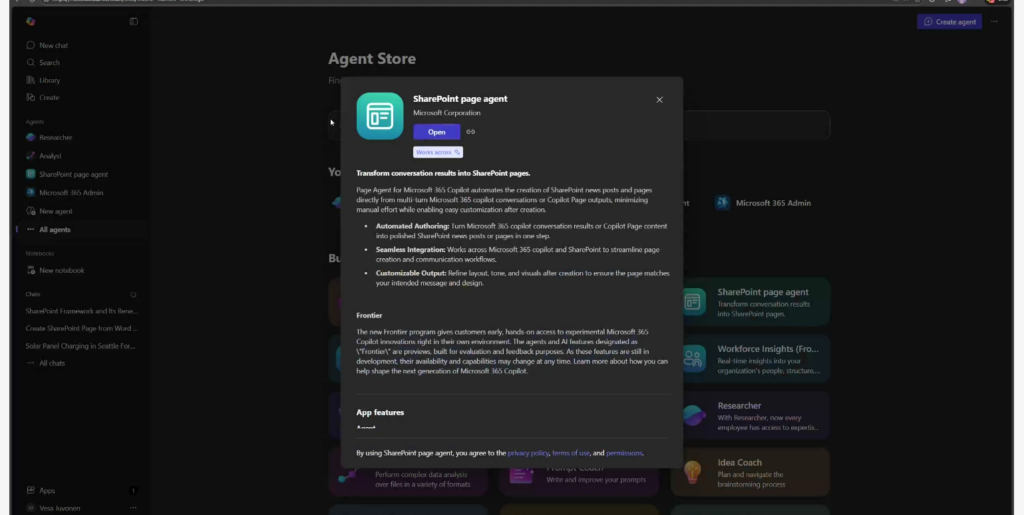Viewport: 1024px width, 515px height.
Task: Open Solar Panel Charging in Seattle chat
Action: click(x=82, y=346)
